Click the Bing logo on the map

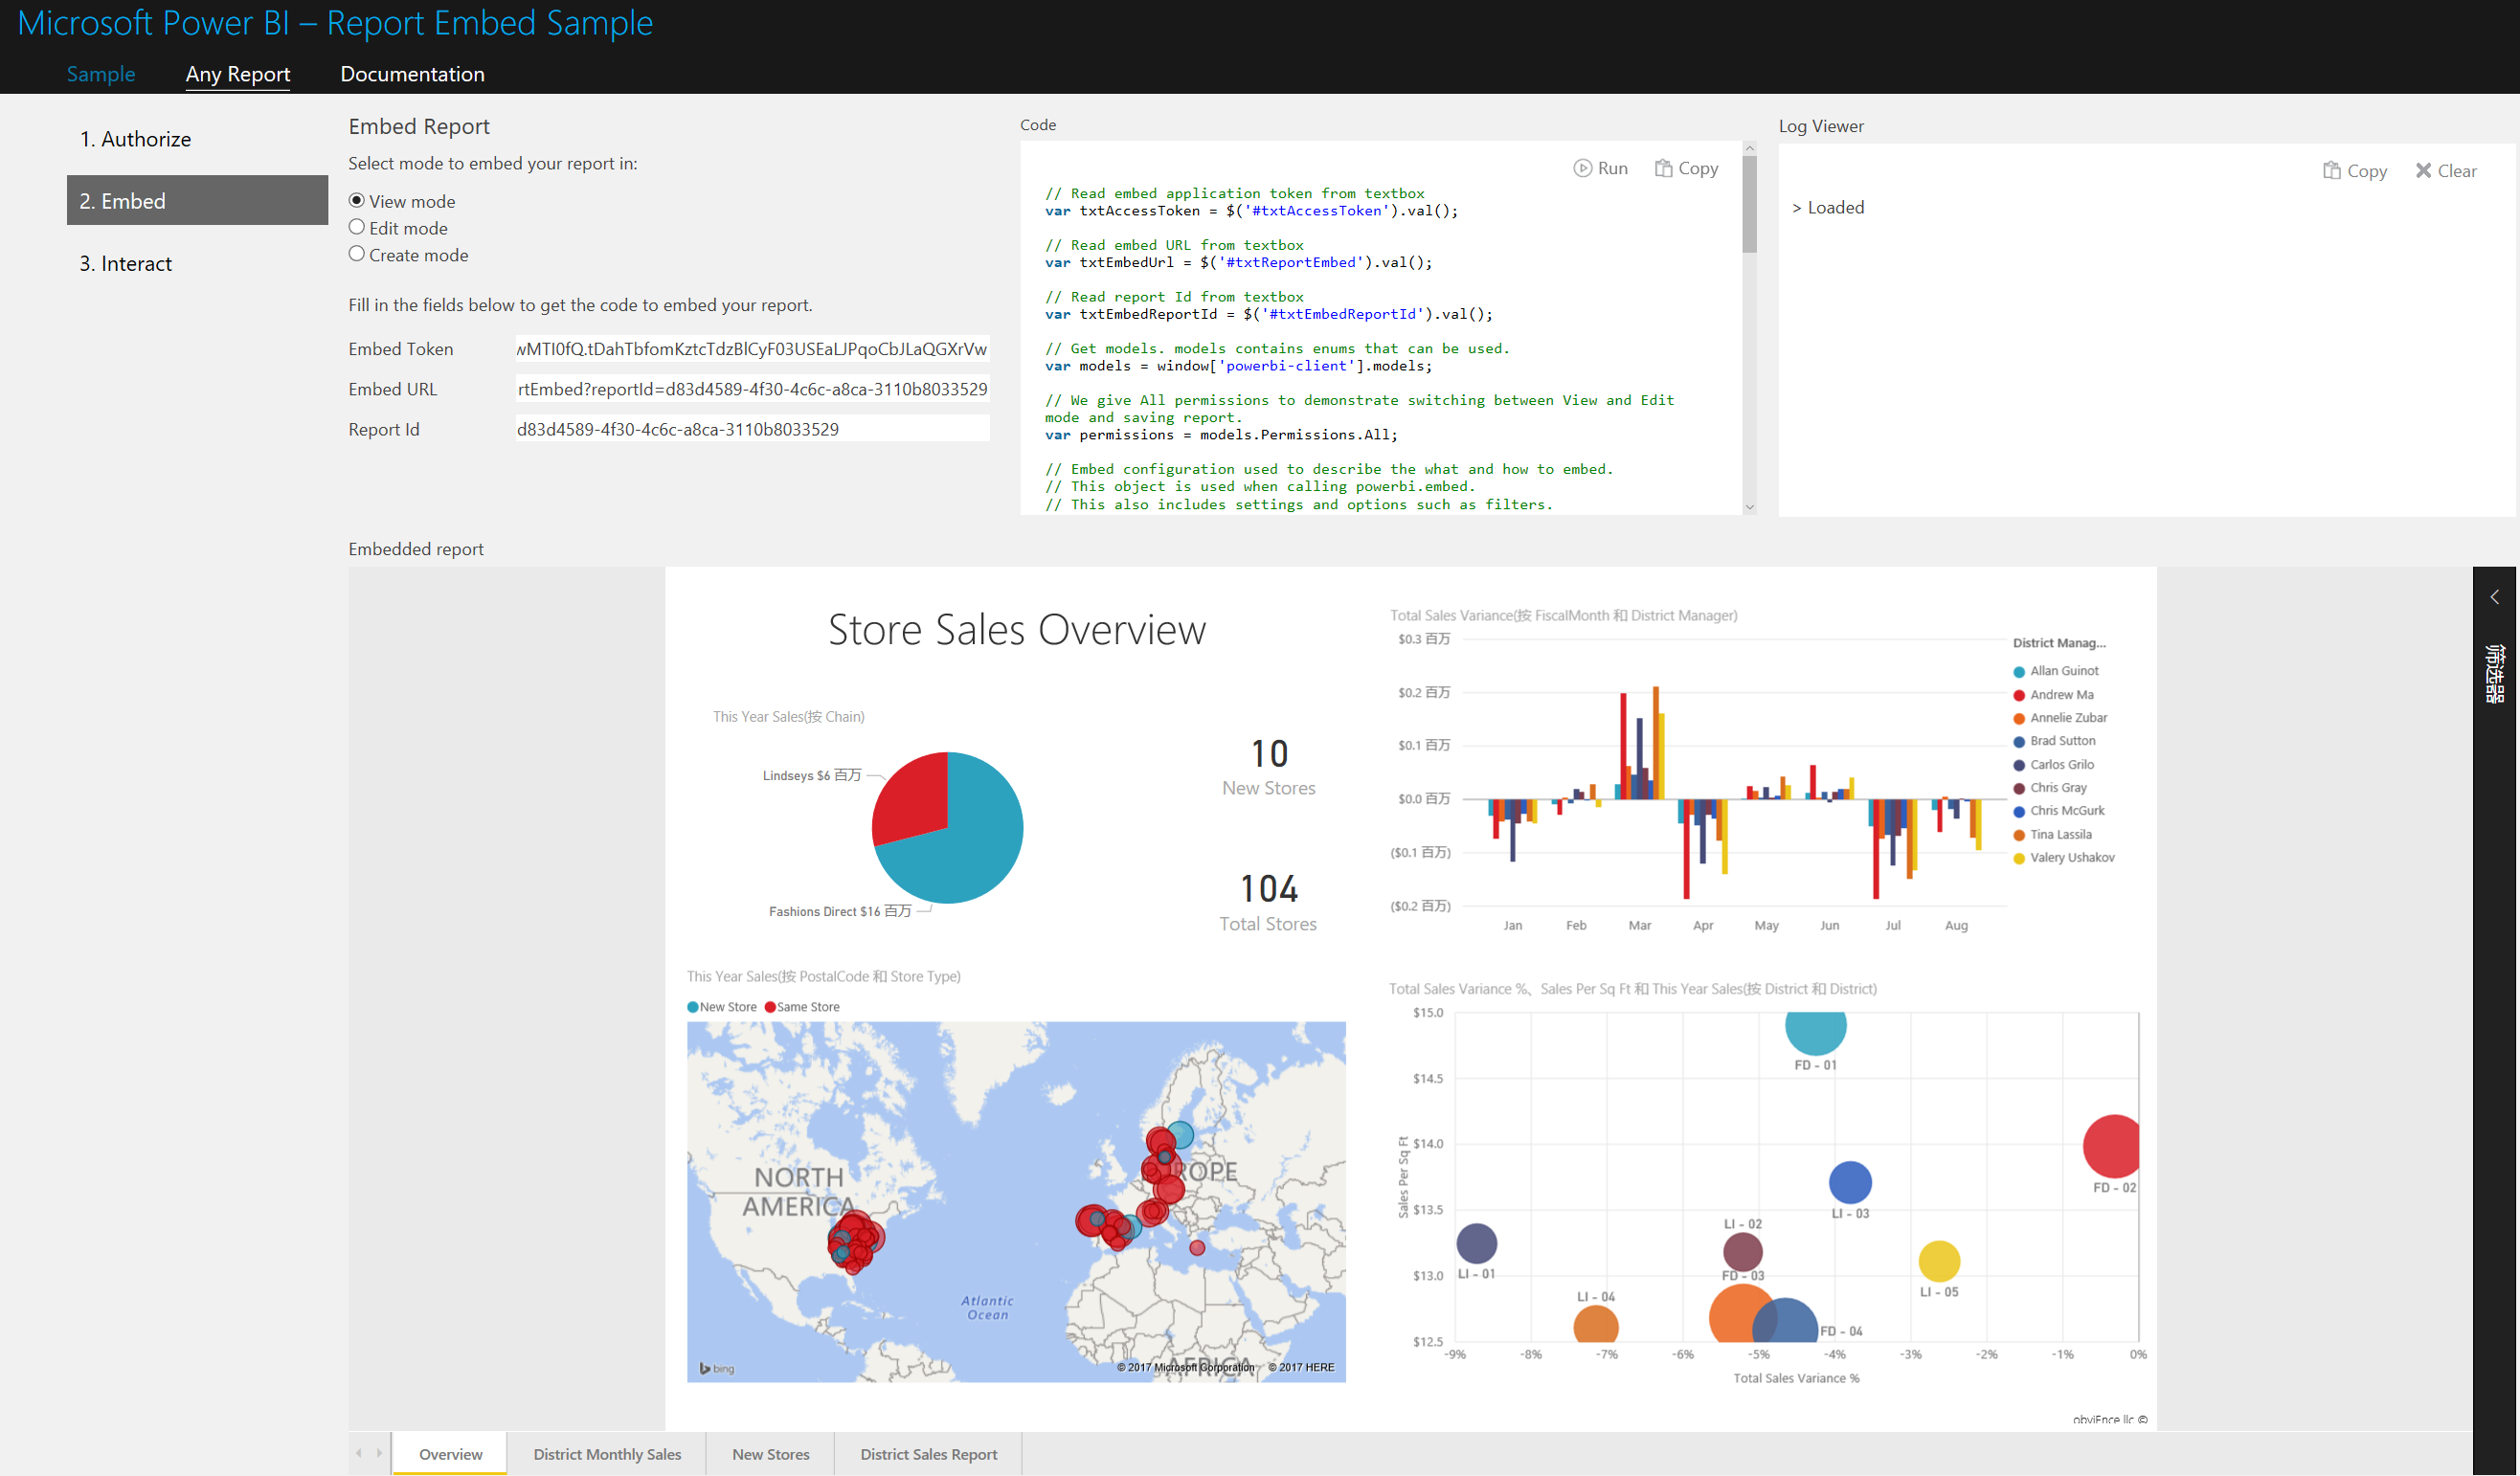point(716,1368)
